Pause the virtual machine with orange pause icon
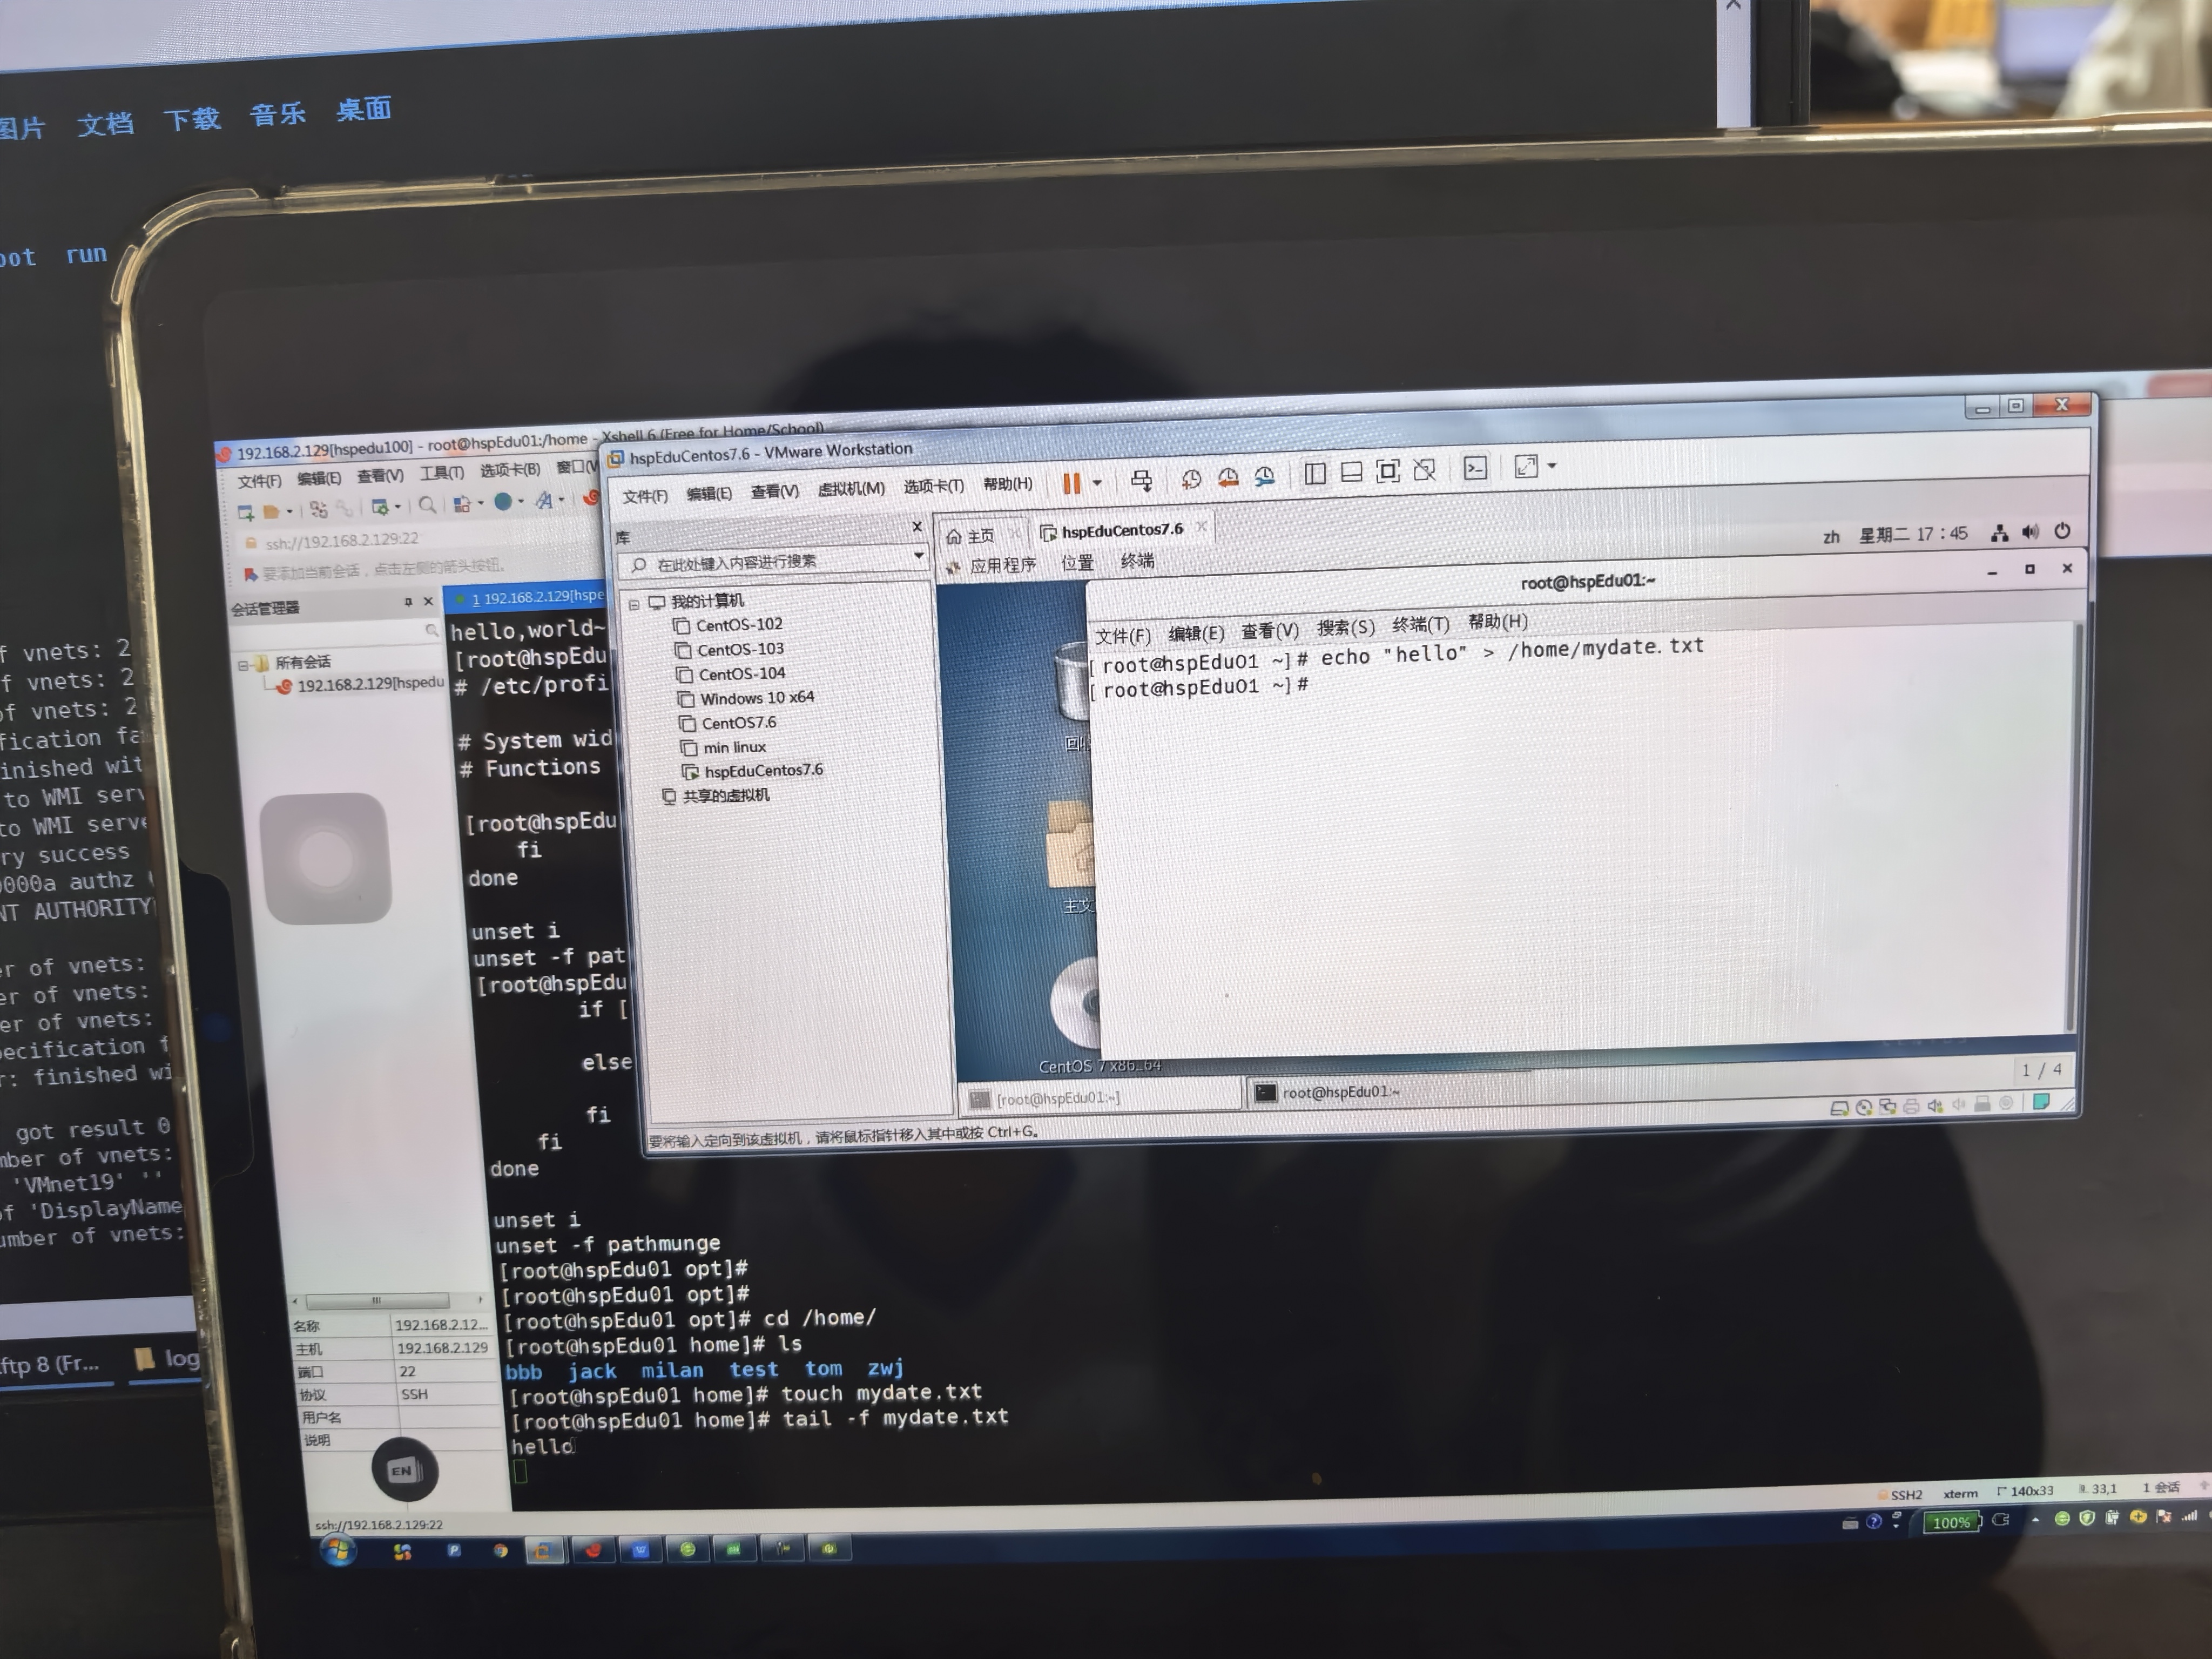This screenshot has width=2212, height=1659. coord(1071,484)
